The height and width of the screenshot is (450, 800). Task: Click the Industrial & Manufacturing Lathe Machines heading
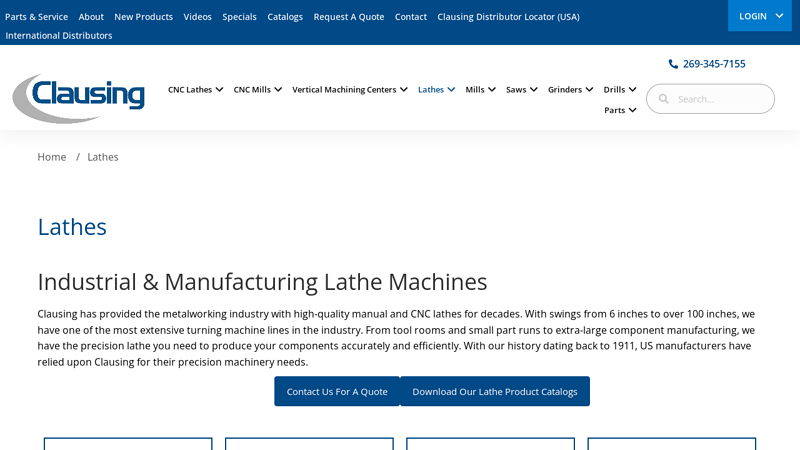click(262, 282)
